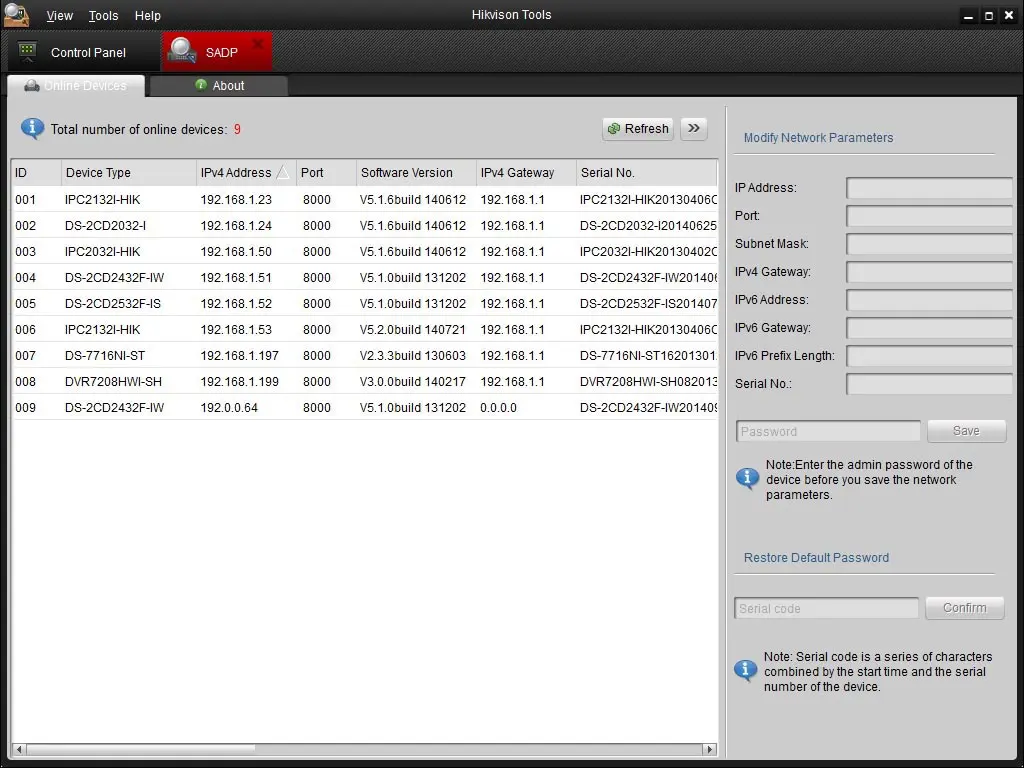Click the info icon beside online devices count
1024x768 pixels.
tap(33, 129)
